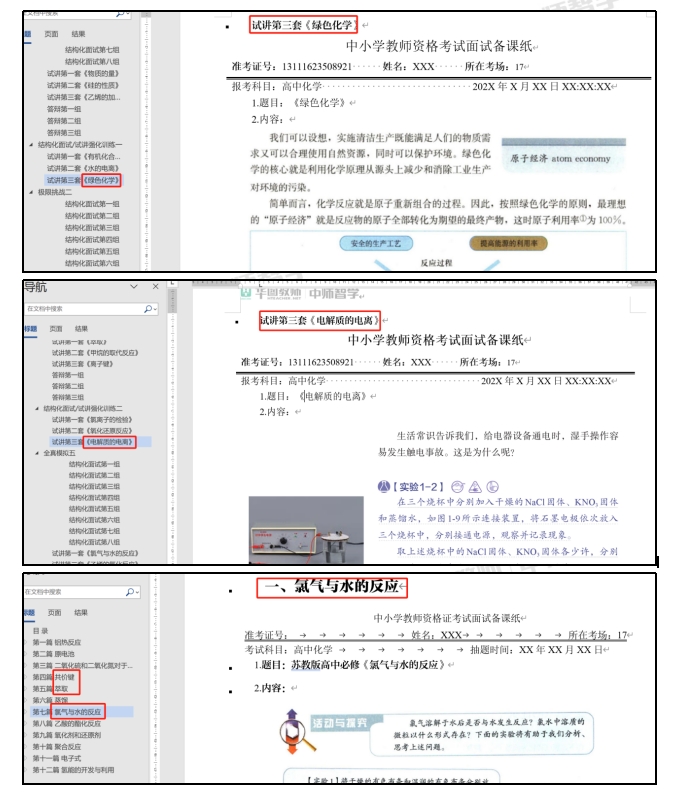The width and height of the screenshot is (678, 803).
Task: Click the search magnifier icon in the 导航 pane
Action: (148, 310)
